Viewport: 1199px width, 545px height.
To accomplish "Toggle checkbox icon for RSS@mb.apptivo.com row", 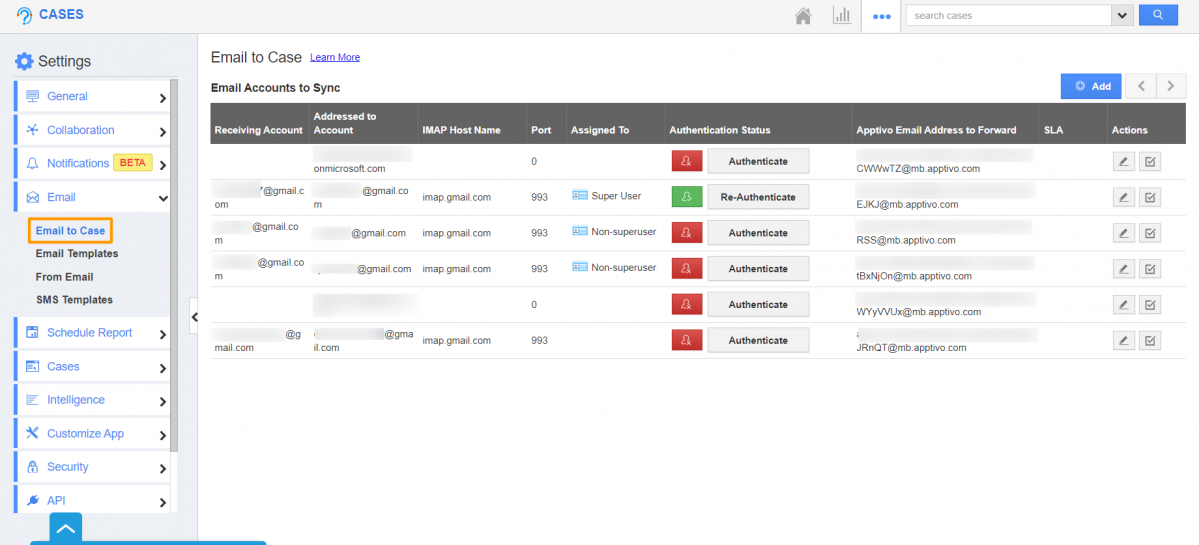I will 1150,233.
